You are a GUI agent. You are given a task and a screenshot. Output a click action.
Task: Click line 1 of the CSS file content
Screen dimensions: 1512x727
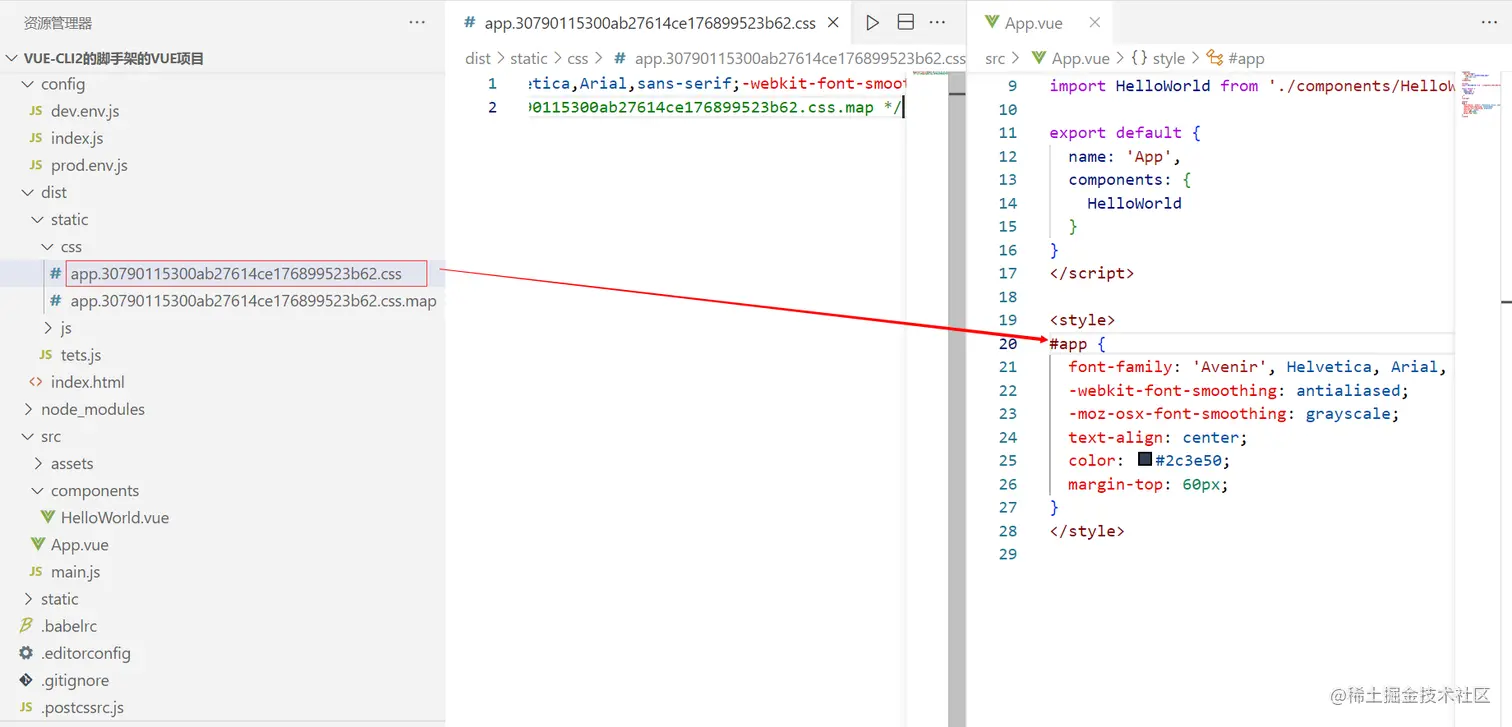(716, 84)
